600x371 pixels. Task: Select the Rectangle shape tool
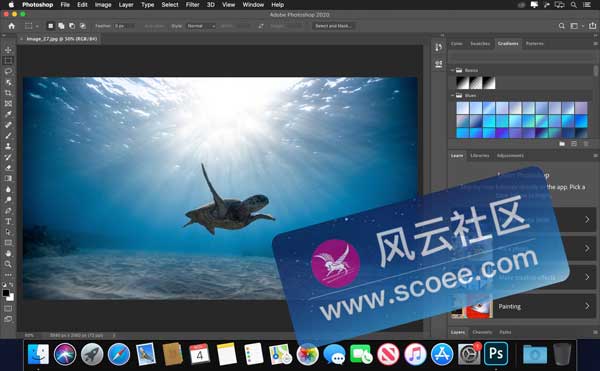click(x=8, y=242)
